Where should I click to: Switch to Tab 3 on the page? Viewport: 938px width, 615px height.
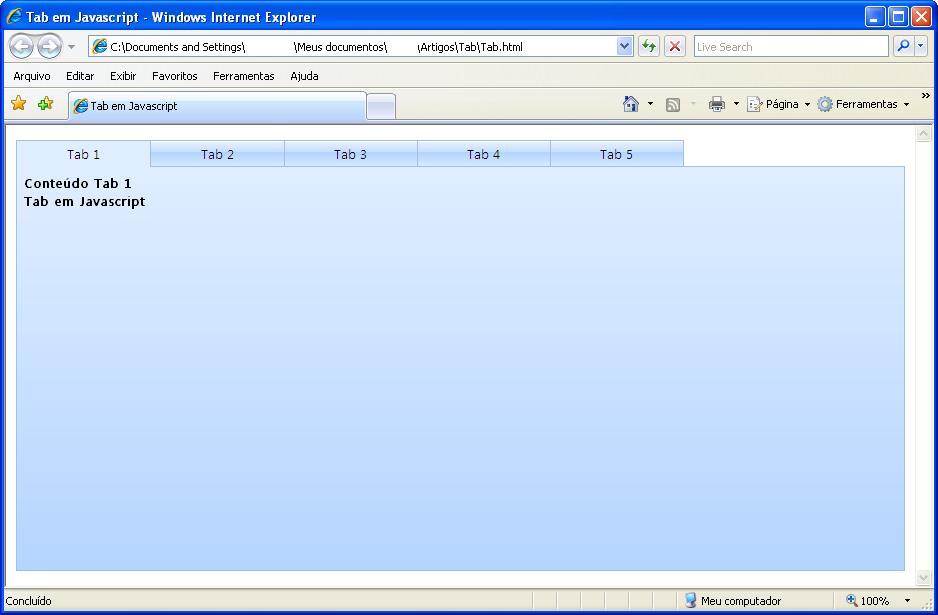[350, 153]
